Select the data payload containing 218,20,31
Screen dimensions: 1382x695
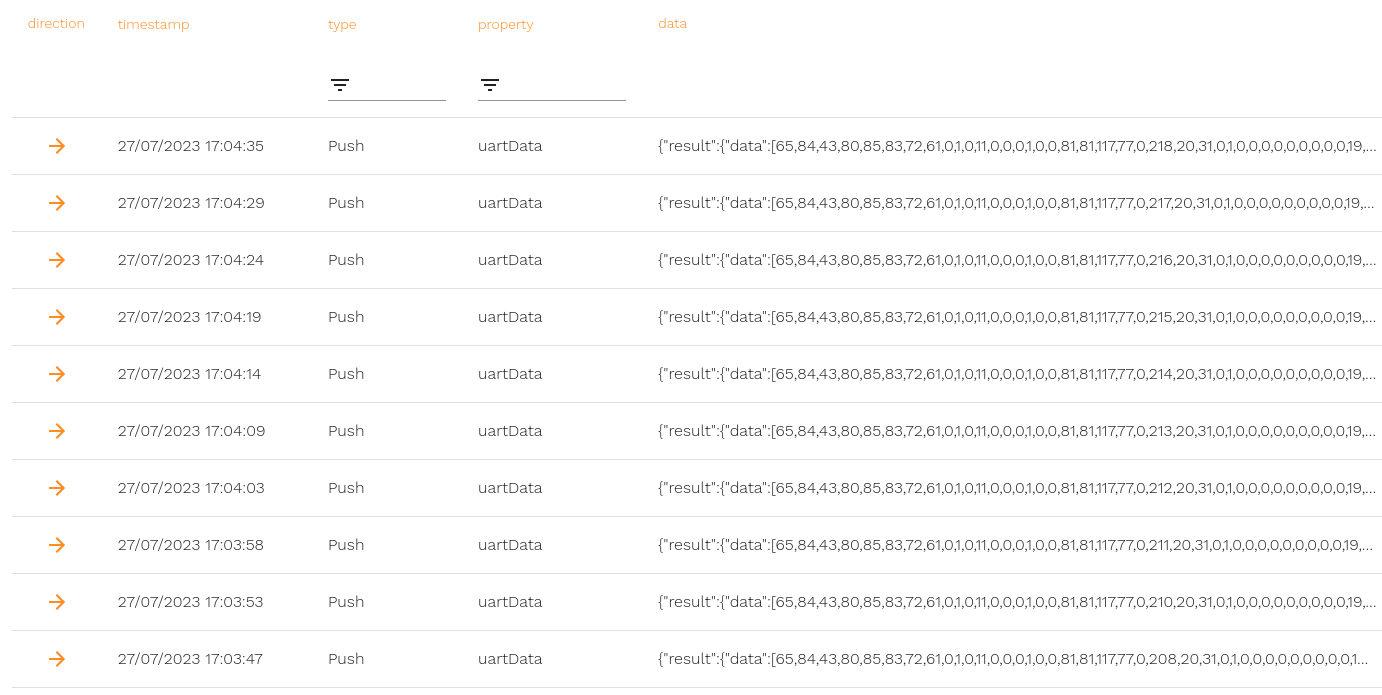click(x=1016, y=146)
